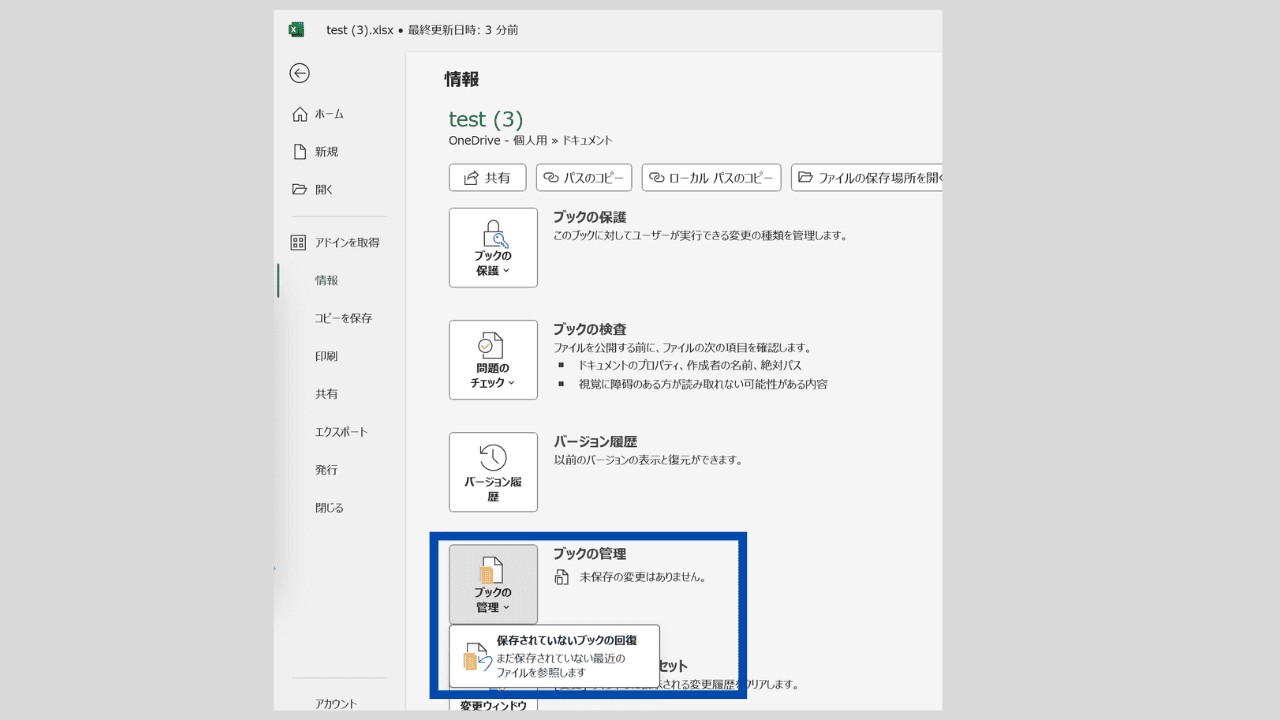Click title bar text test (3).xlsx
The image size is (1280, 720).
[360, 30]
